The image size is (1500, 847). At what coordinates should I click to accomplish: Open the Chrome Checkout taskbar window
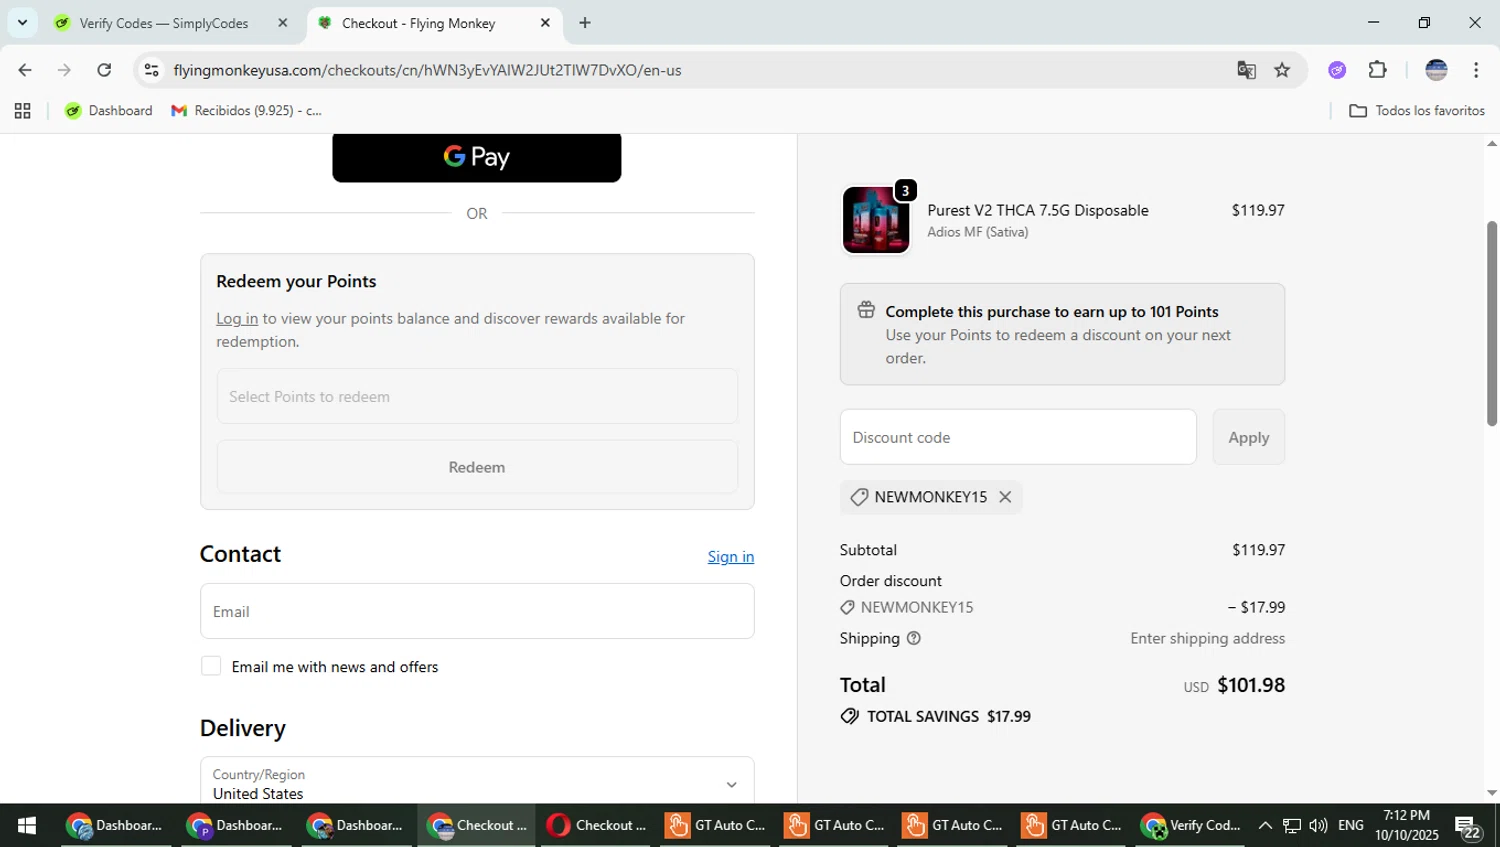478,825
